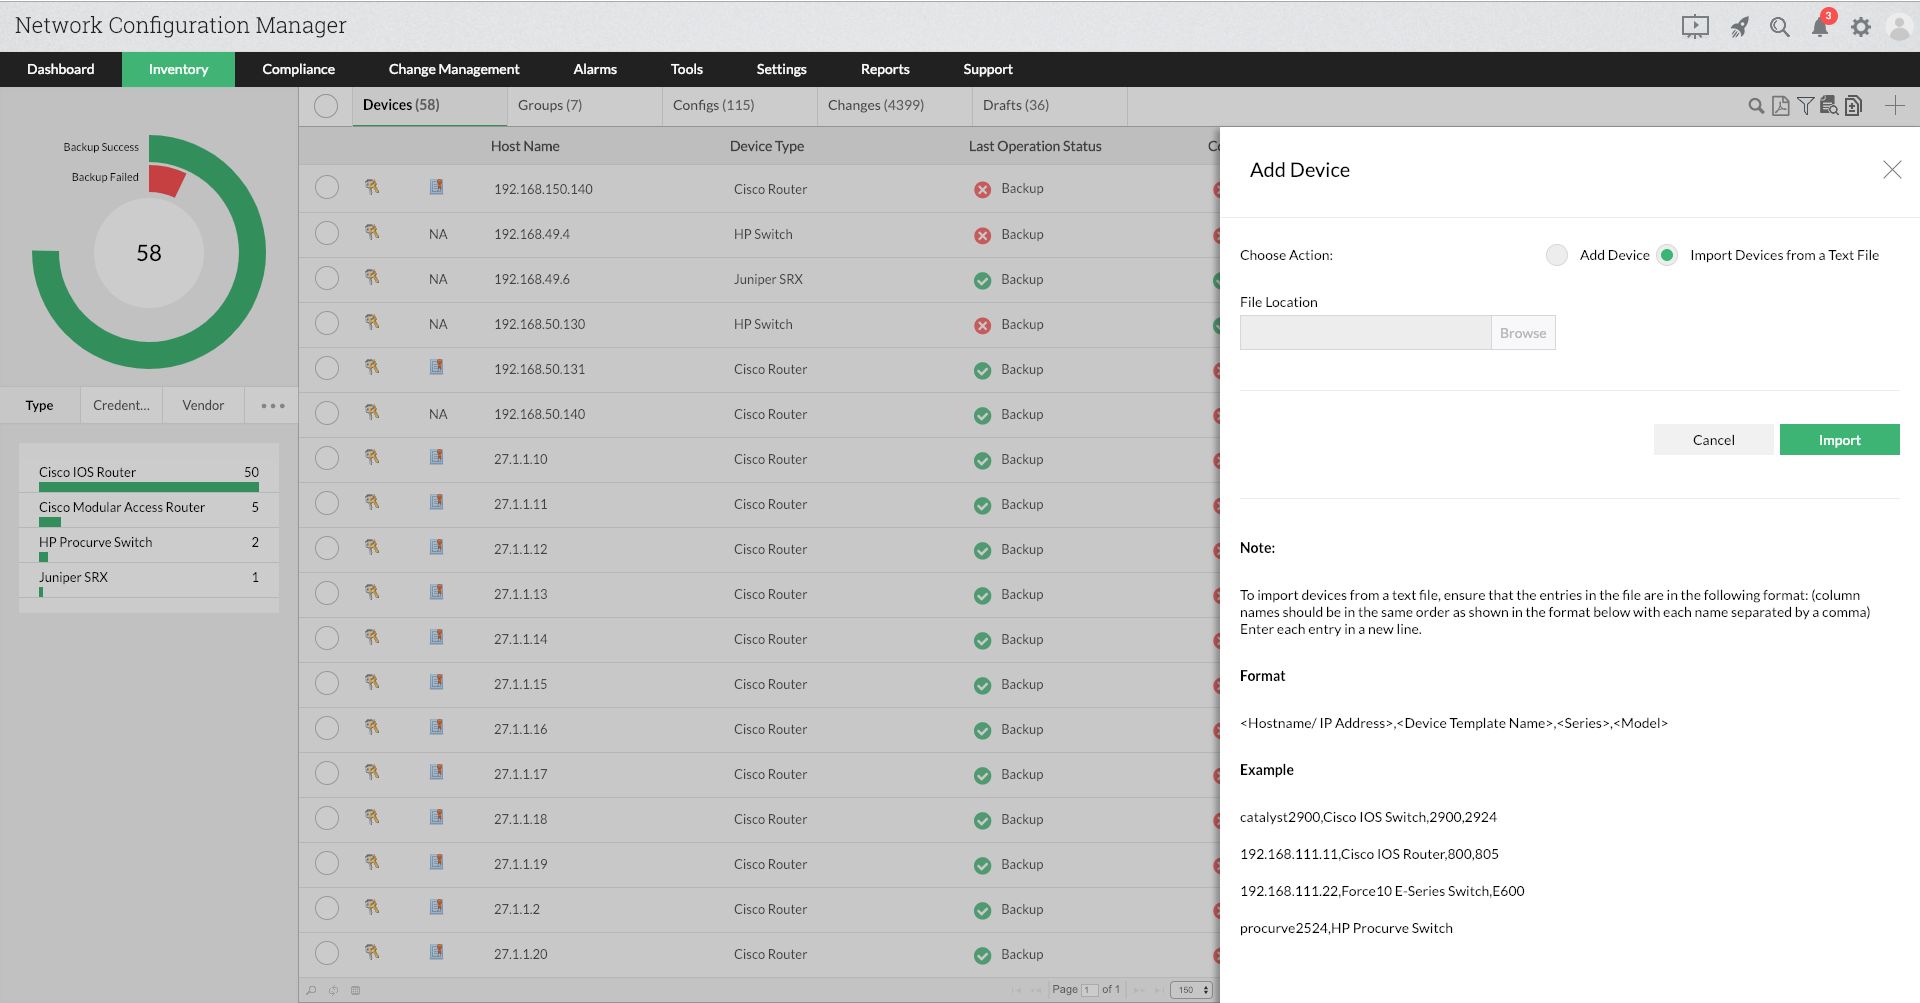Click search icon in table footer
Viewport: 1920px width, 1003px height.
[x=312, y=990]
